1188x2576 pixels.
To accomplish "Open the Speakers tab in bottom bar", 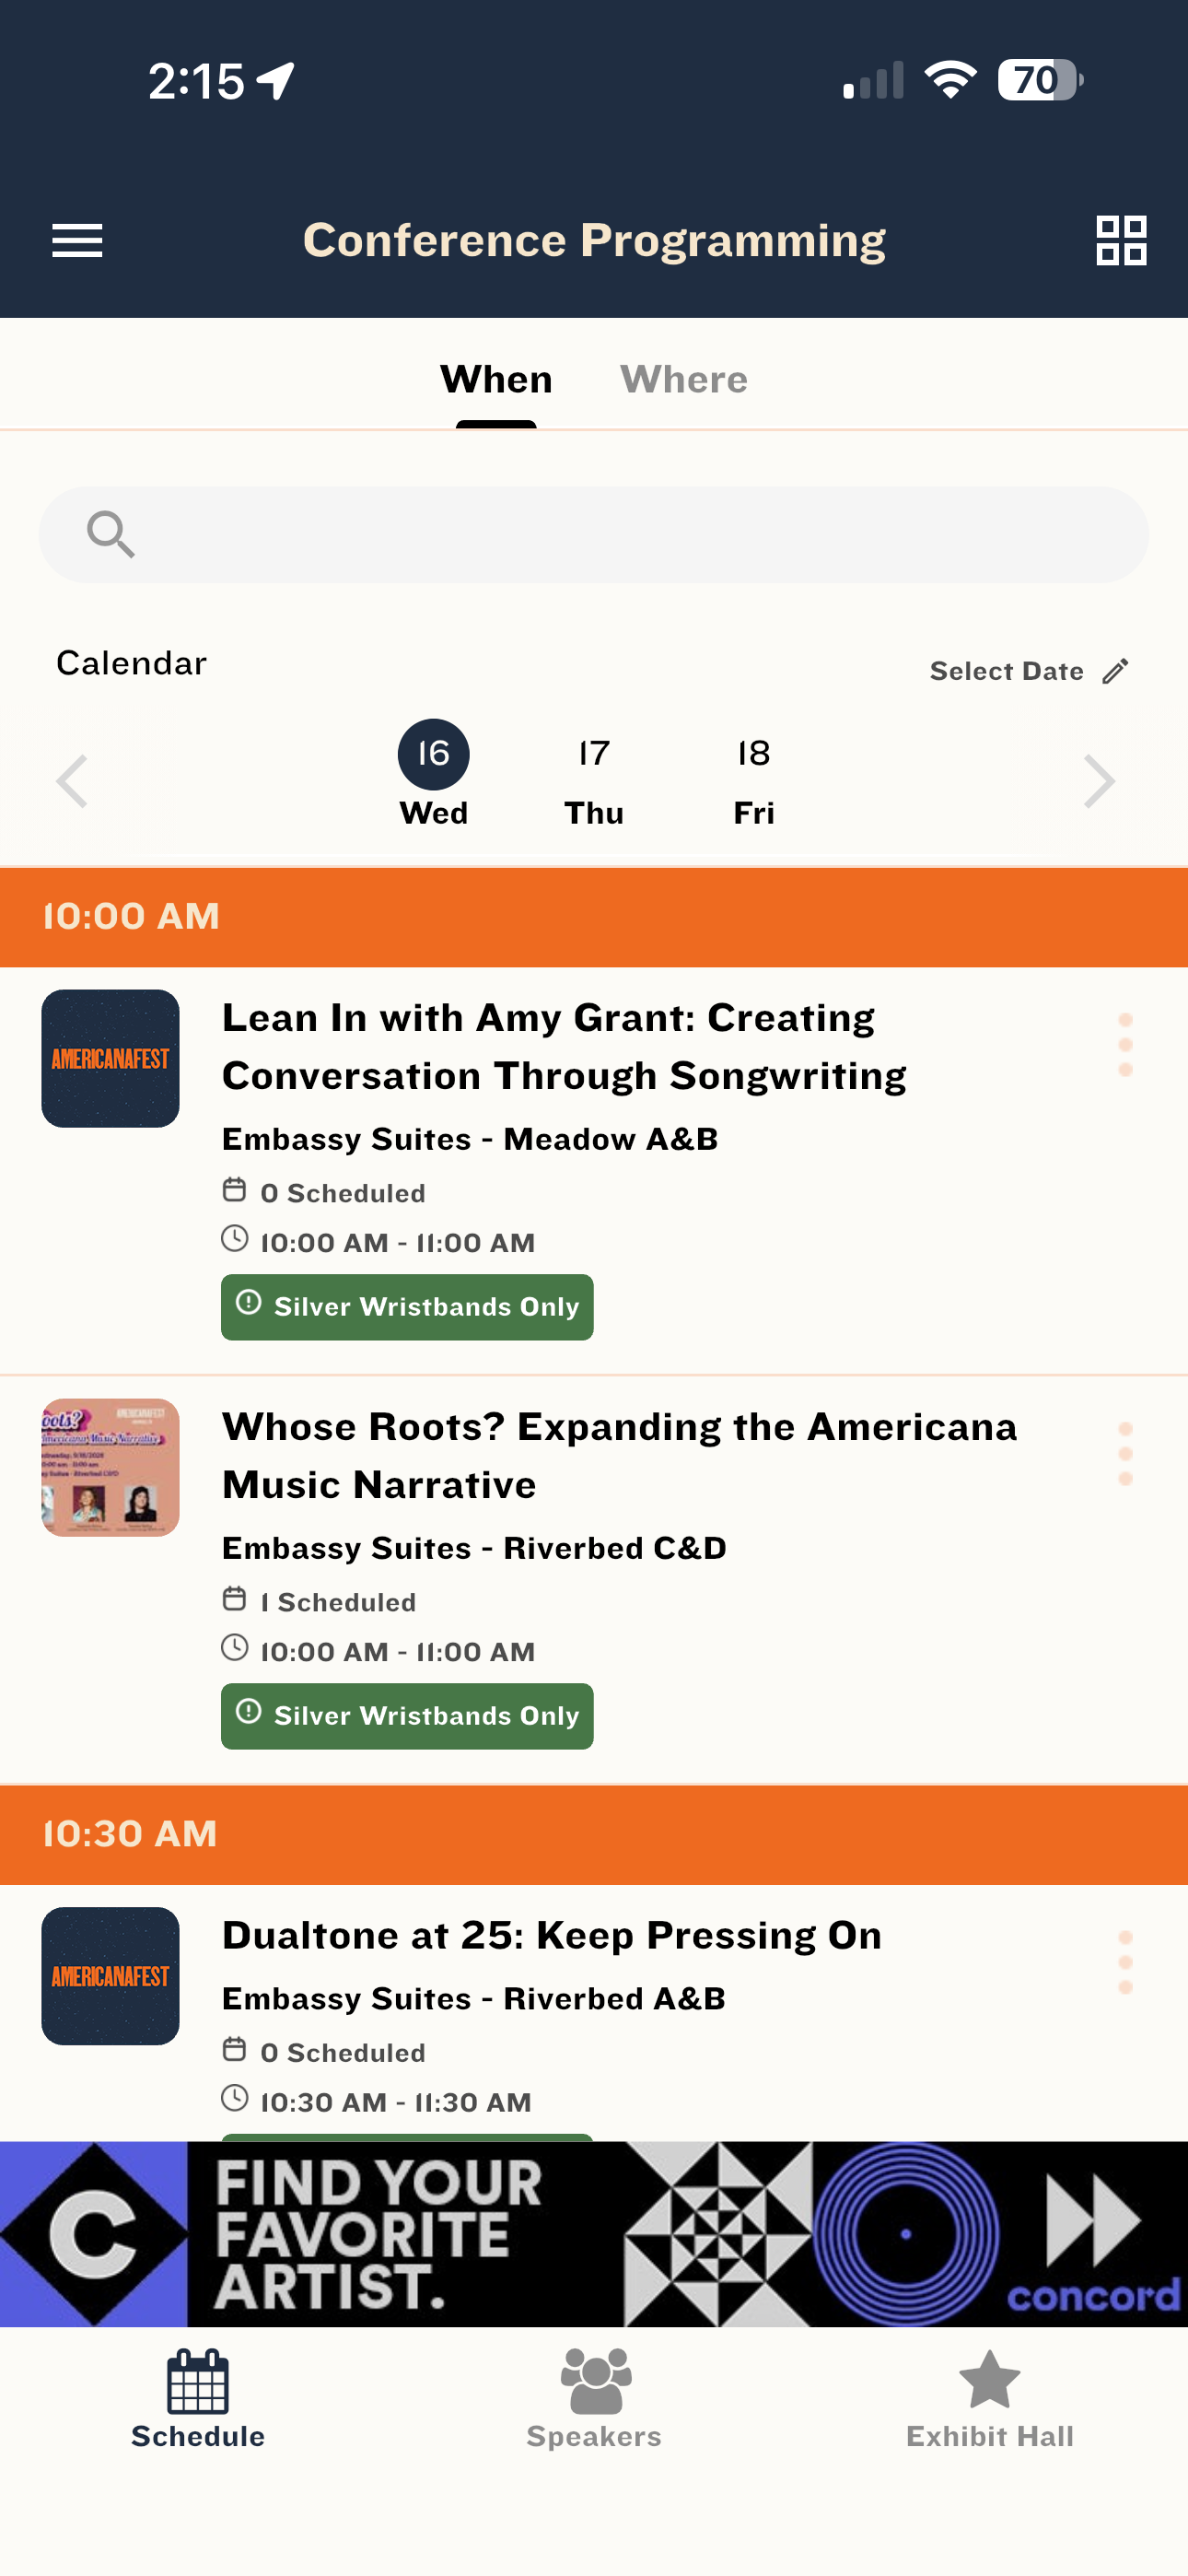I will [594, 2400].
